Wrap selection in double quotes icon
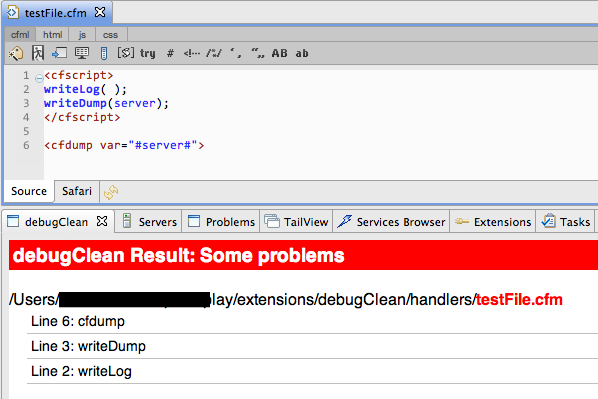The width and height of the screenshot is (598, 399). tap(258, 53)
